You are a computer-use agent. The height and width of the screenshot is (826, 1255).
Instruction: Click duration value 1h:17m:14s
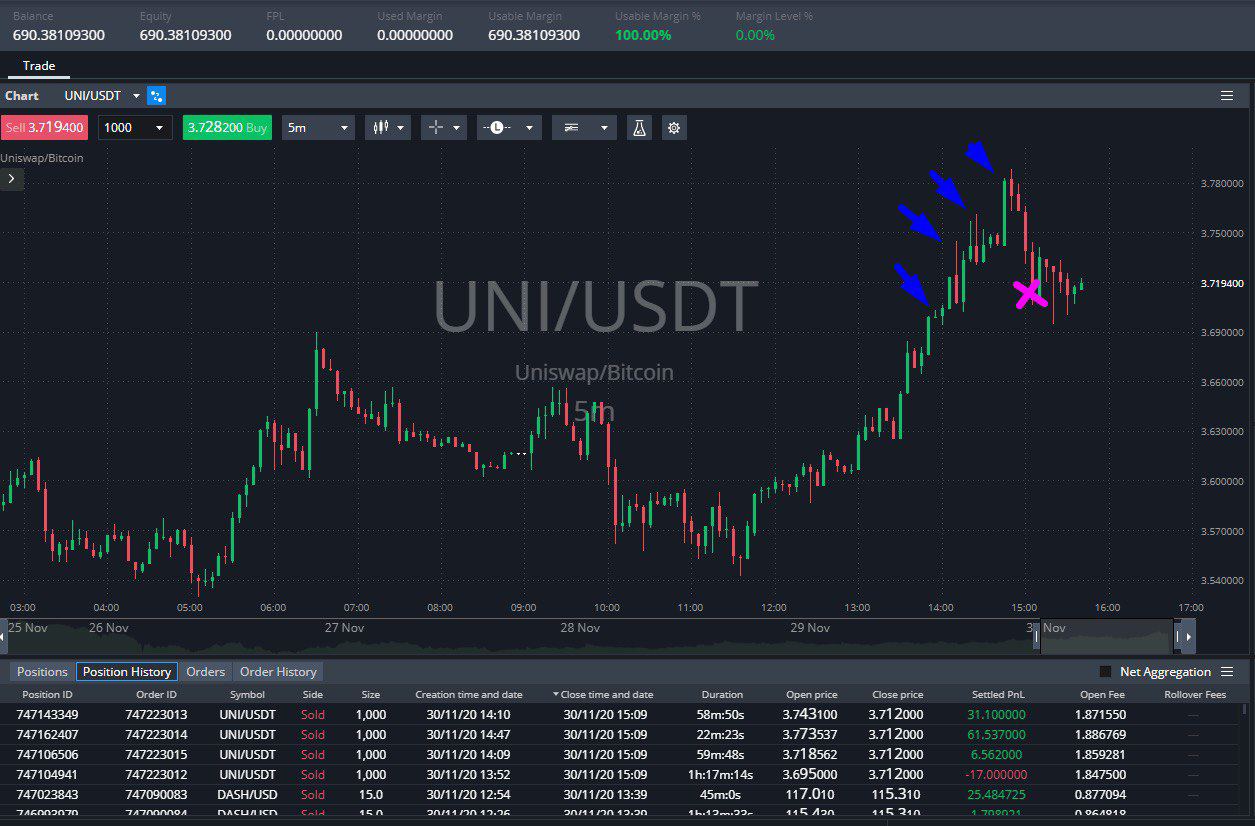(721, 775)
